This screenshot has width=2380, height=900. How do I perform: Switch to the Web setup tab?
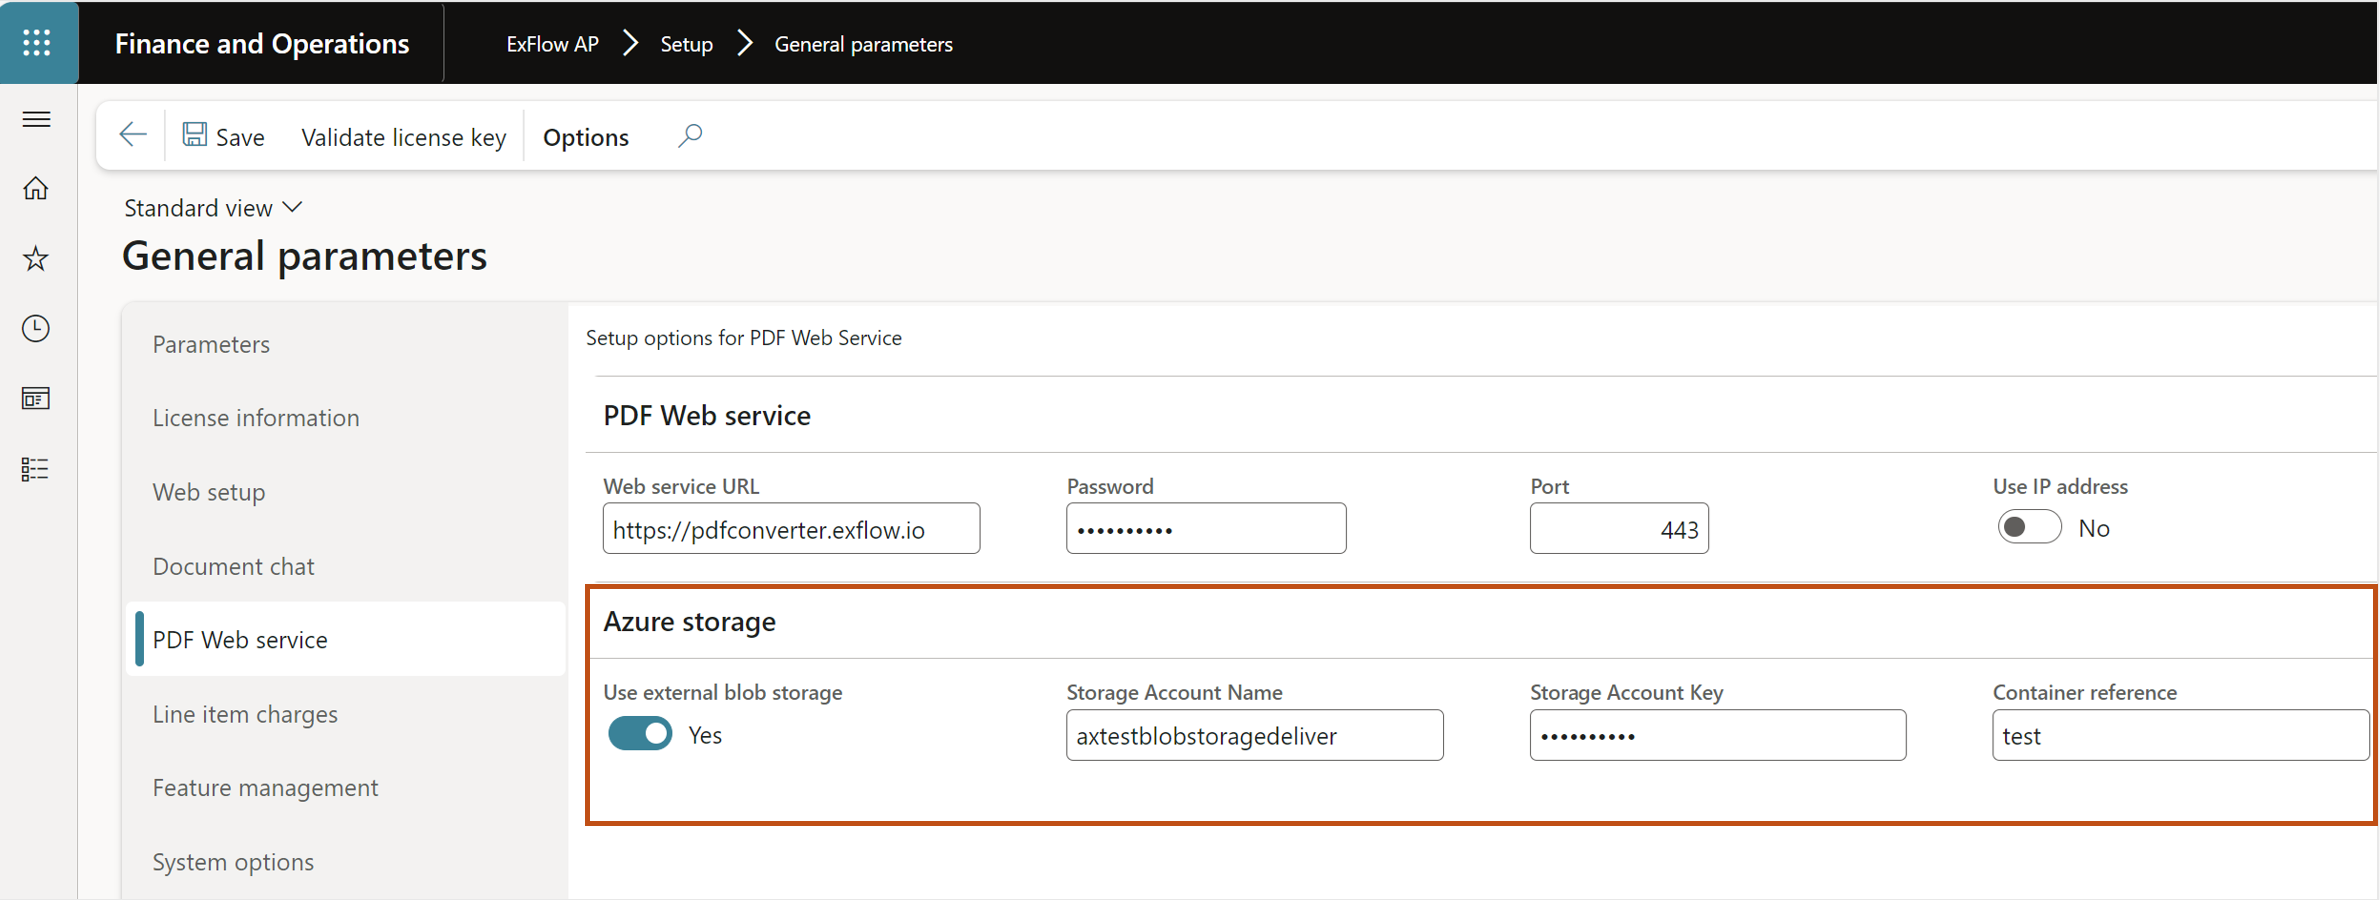(209, 492)
